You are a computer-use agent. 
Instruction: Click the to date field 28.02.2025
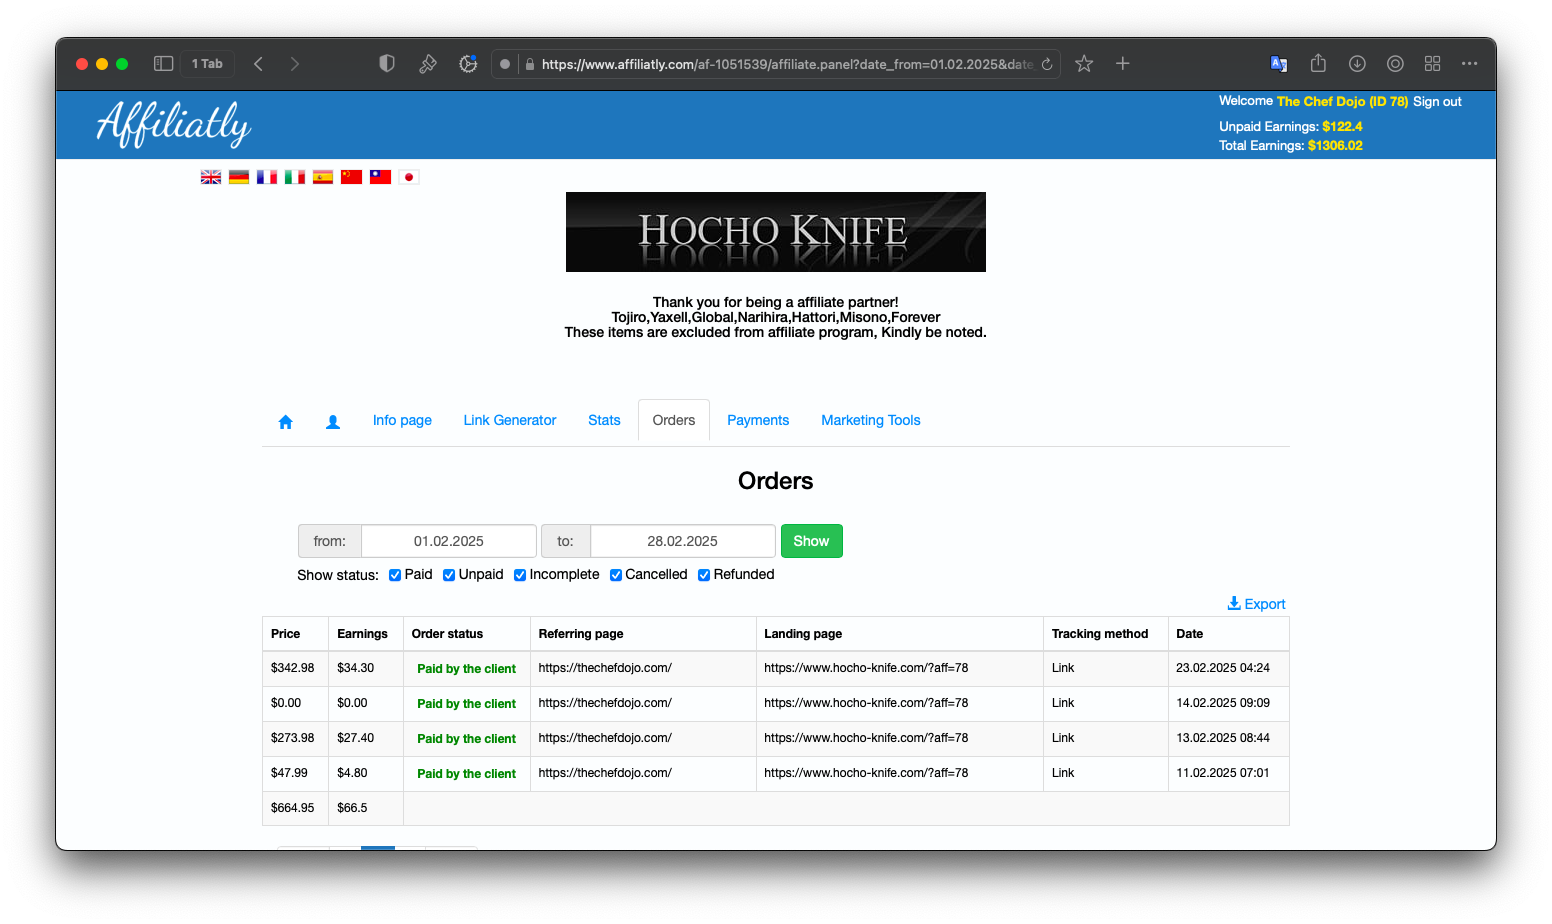[683, 541]
